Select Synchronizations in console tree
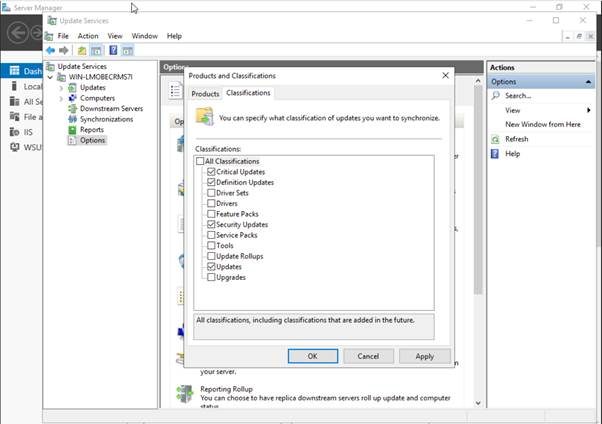This screenshot has width=602, height=424. pos(106,119)
